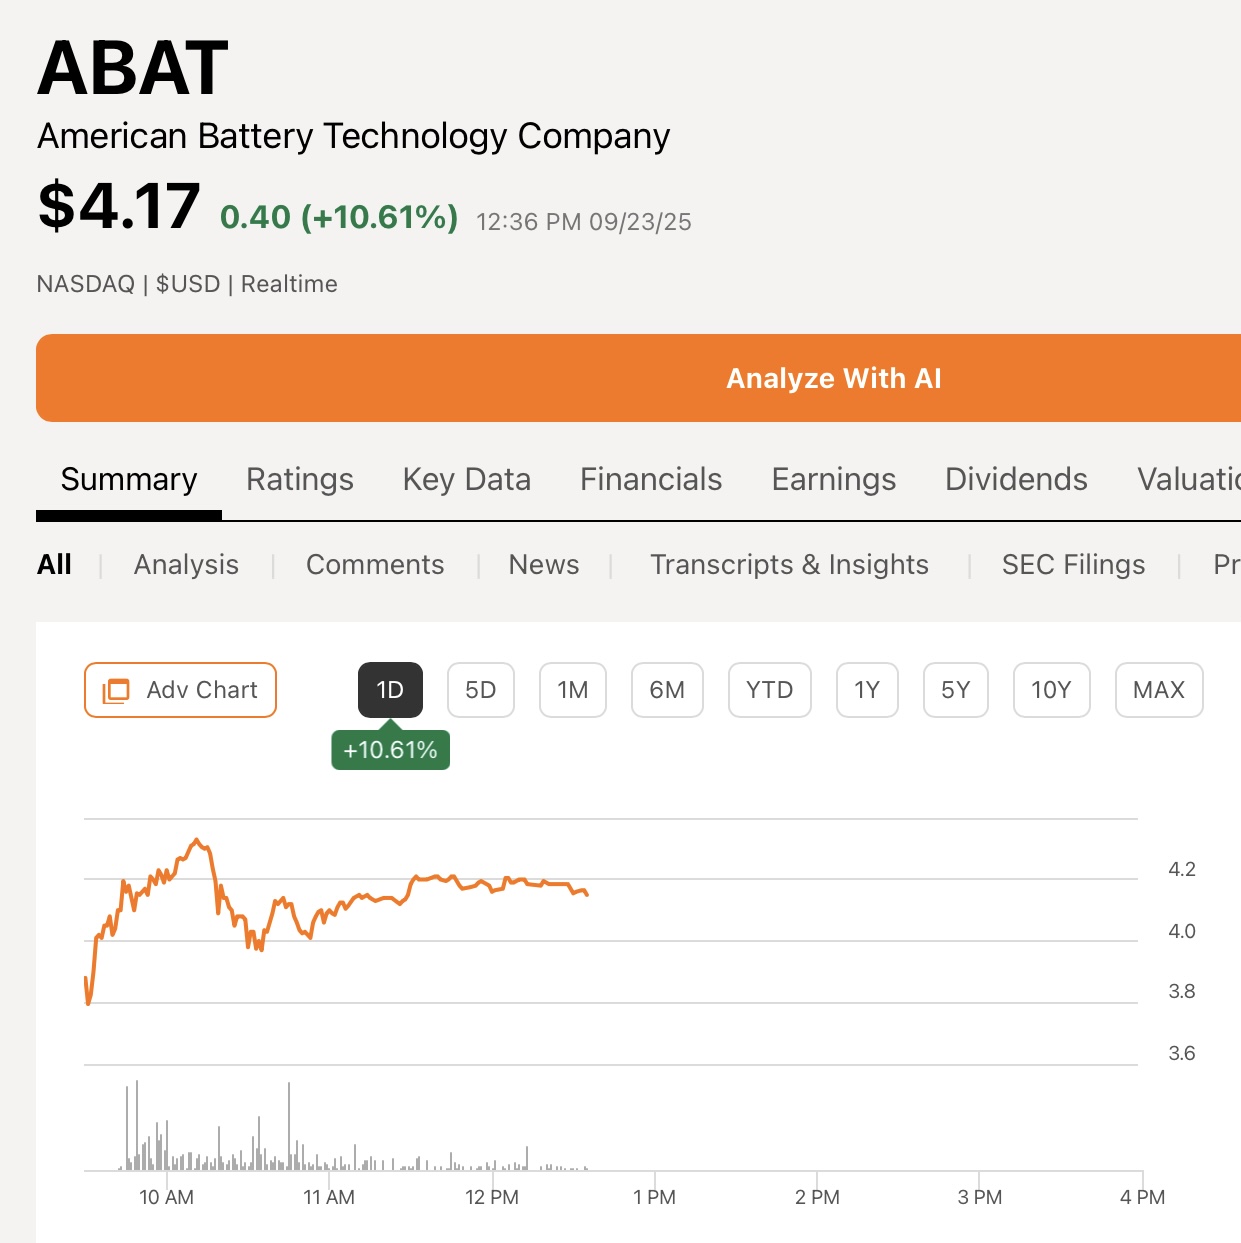This screenshot has width=1241, height=1243.
Task: Go to the Financials tab
Action: [x=651, y=479]
